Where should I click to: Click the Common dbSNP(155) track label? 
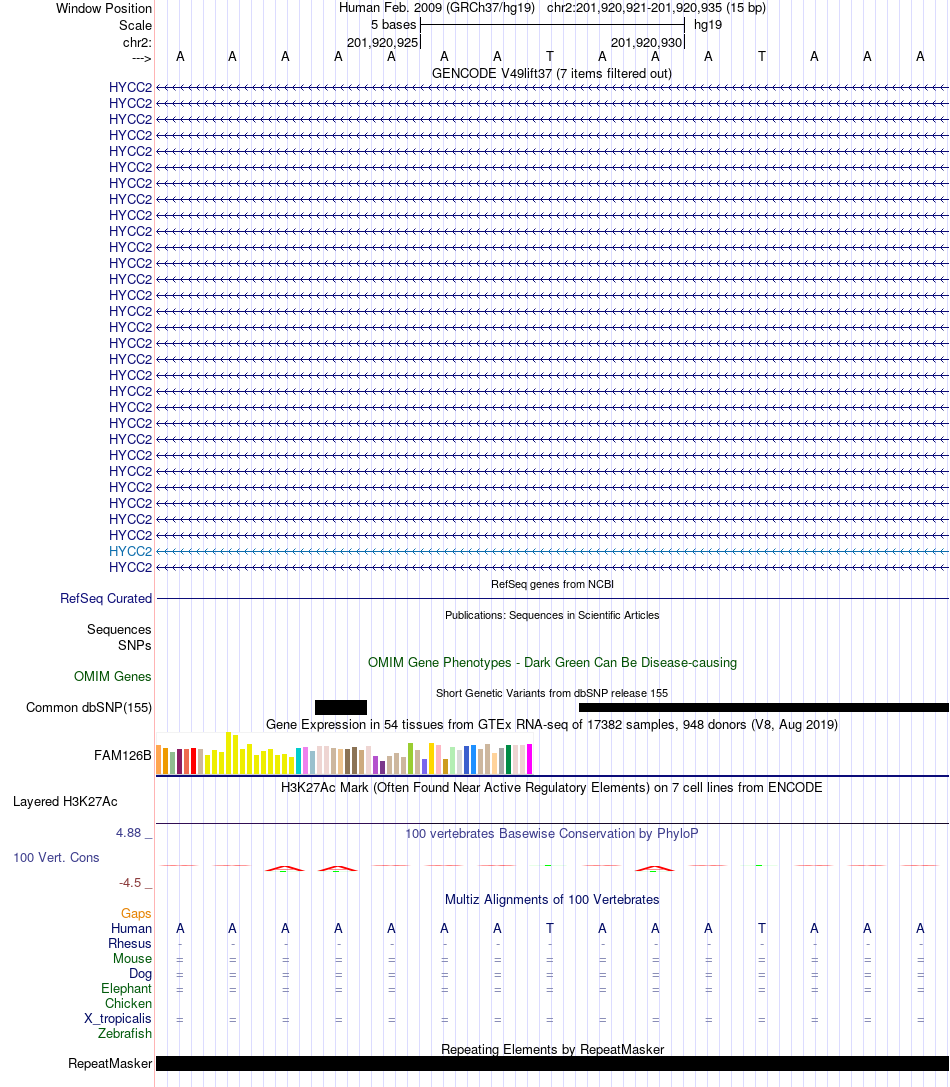click(x=89, y=708)
